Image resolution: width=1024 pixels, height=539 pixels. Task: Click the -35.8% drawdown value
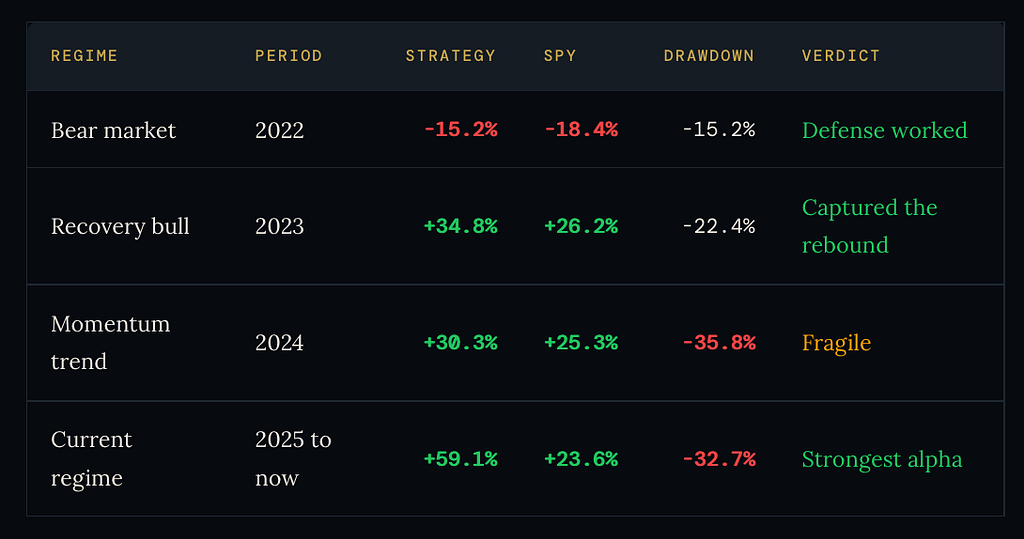pyautogui.click(x=719, y=343)
